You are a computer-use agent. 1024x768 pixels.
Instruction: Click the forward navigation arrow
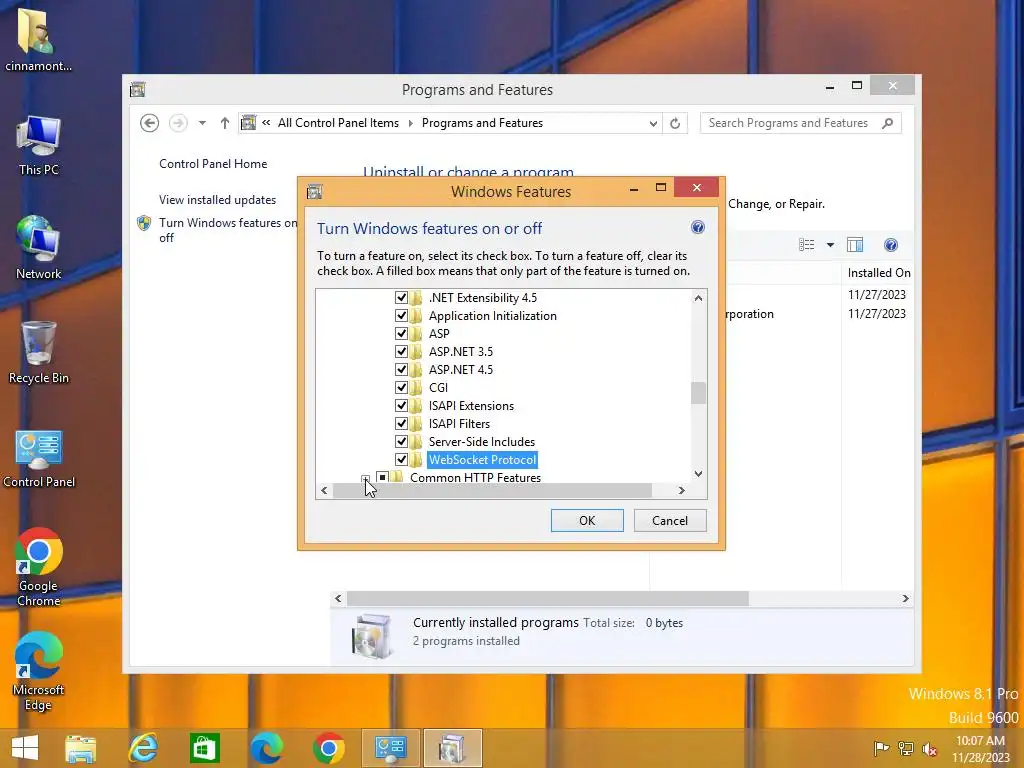(x=178, y=123)
